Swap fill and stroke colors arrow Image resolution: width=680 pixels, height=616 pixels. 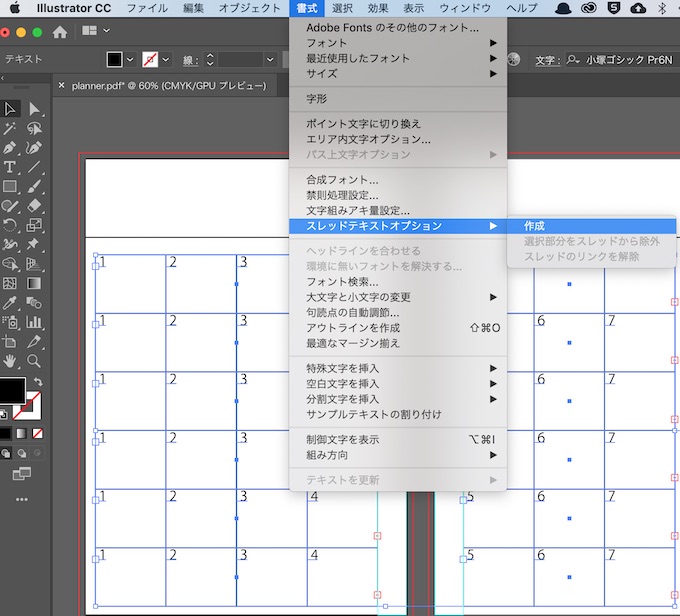(39, 381)
